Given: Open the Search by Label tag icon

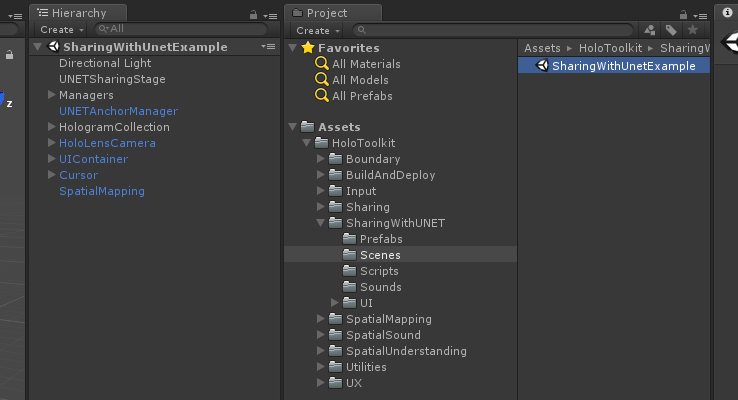Looking at the screenshot, I should click(x=671, y=31).
